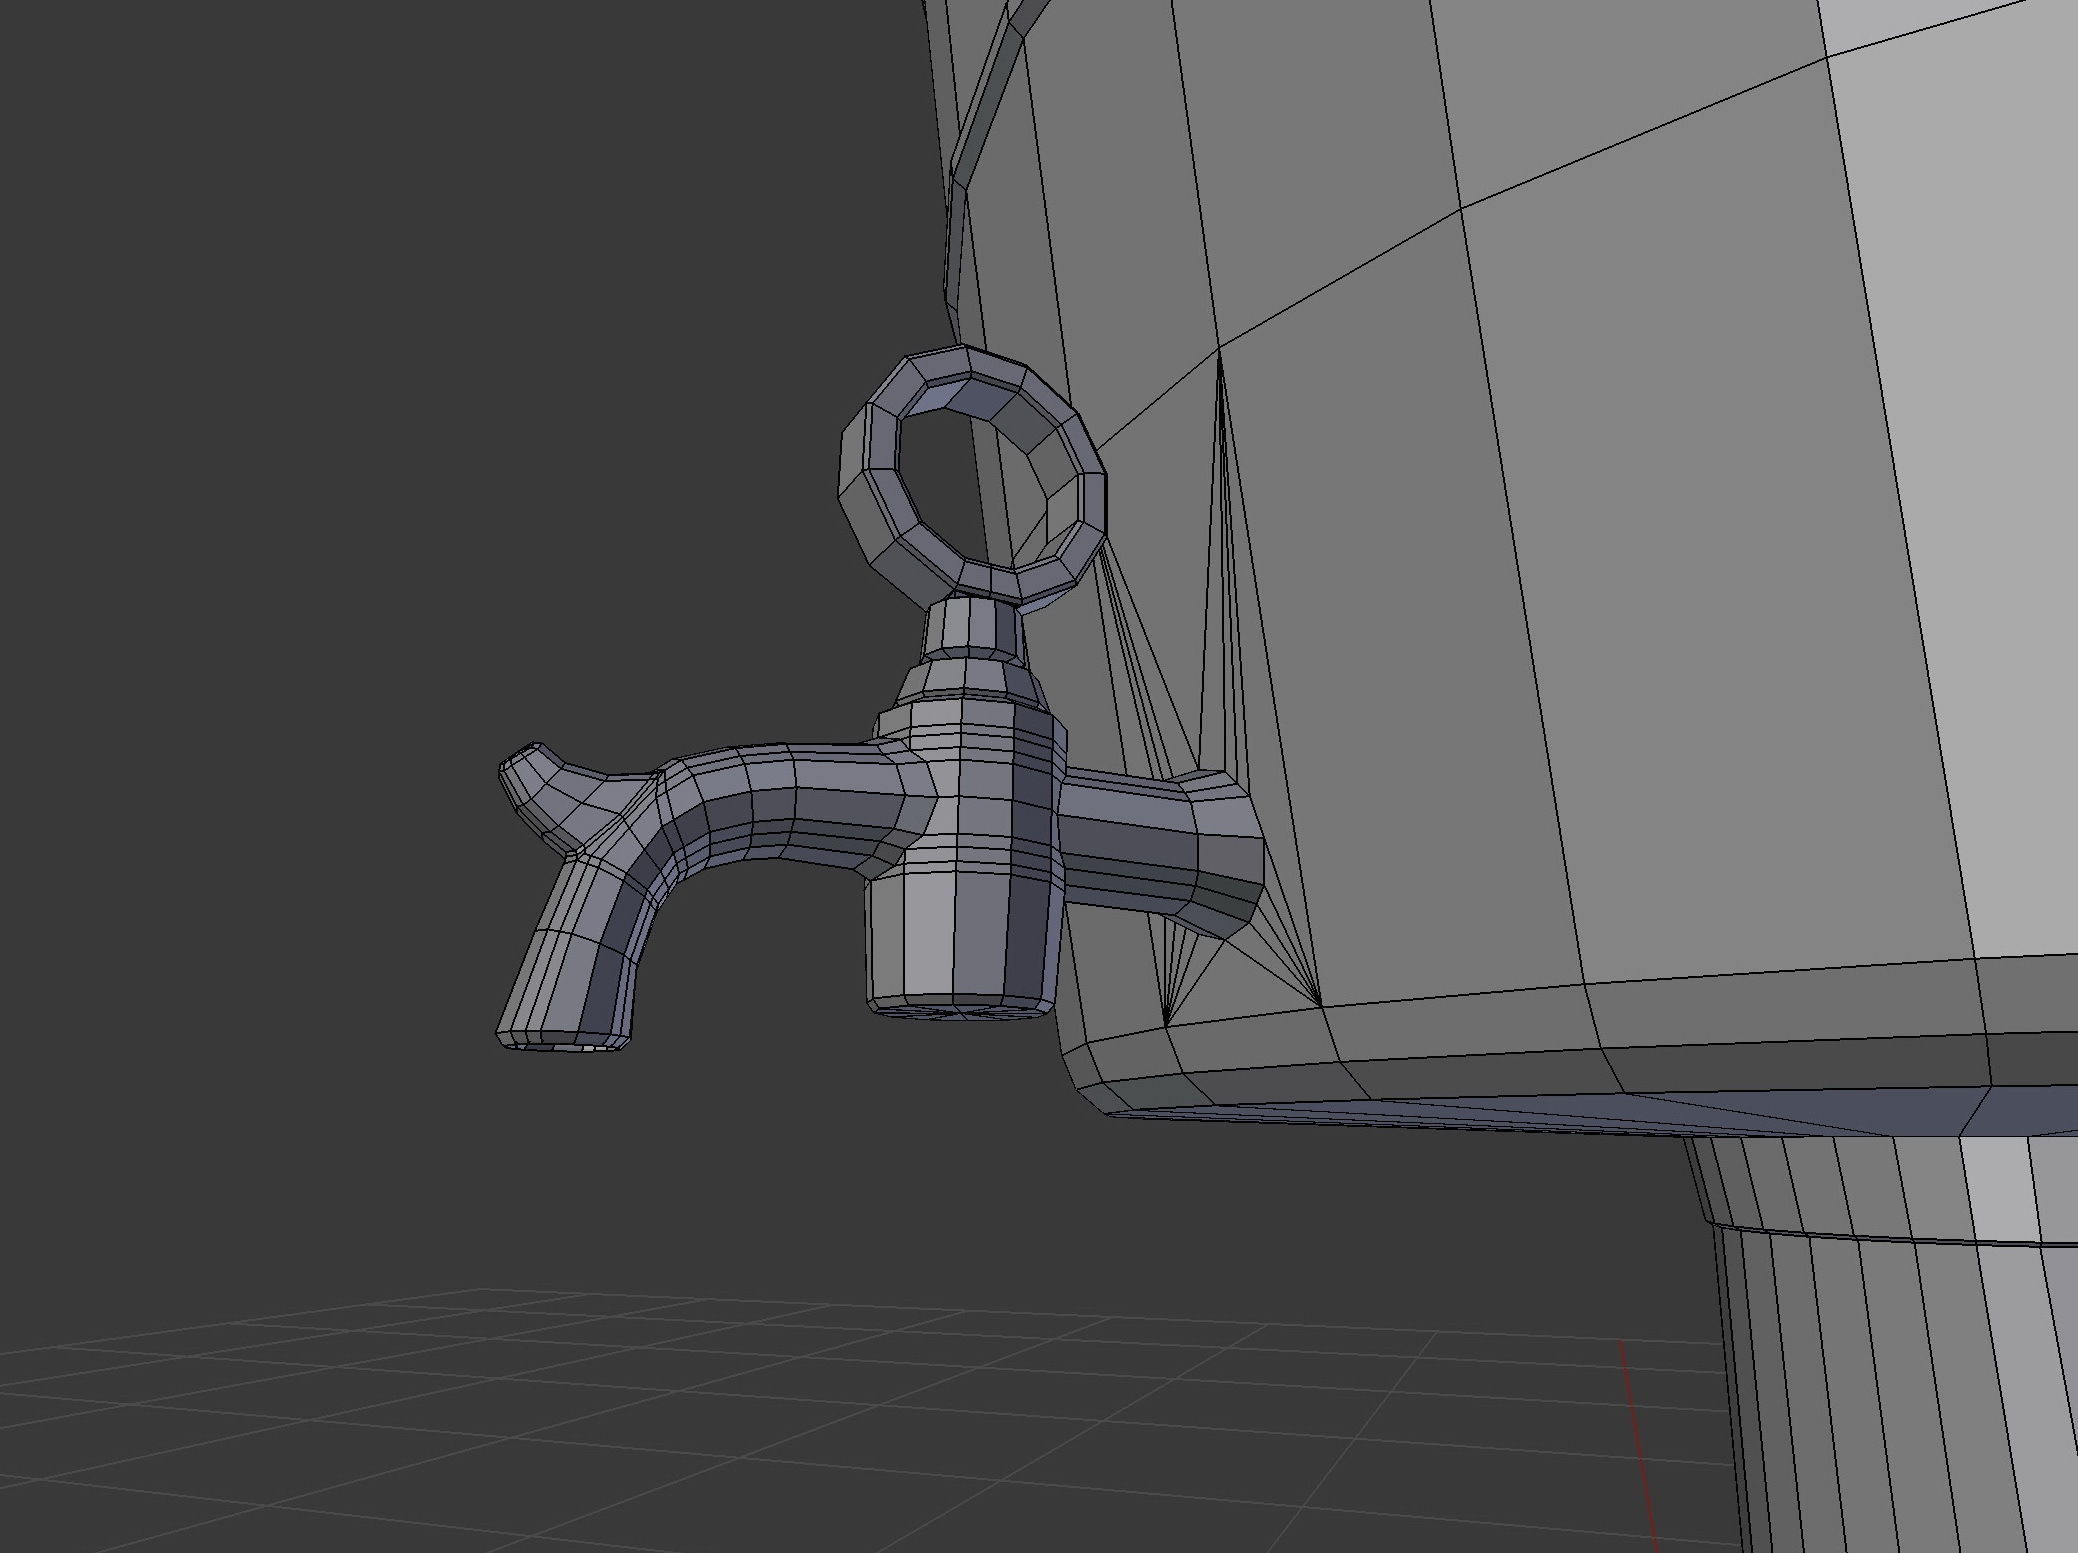Select the pipe joining the tap to the container
This screenshot has height=1553, width=2078.
click(1160, 850)
